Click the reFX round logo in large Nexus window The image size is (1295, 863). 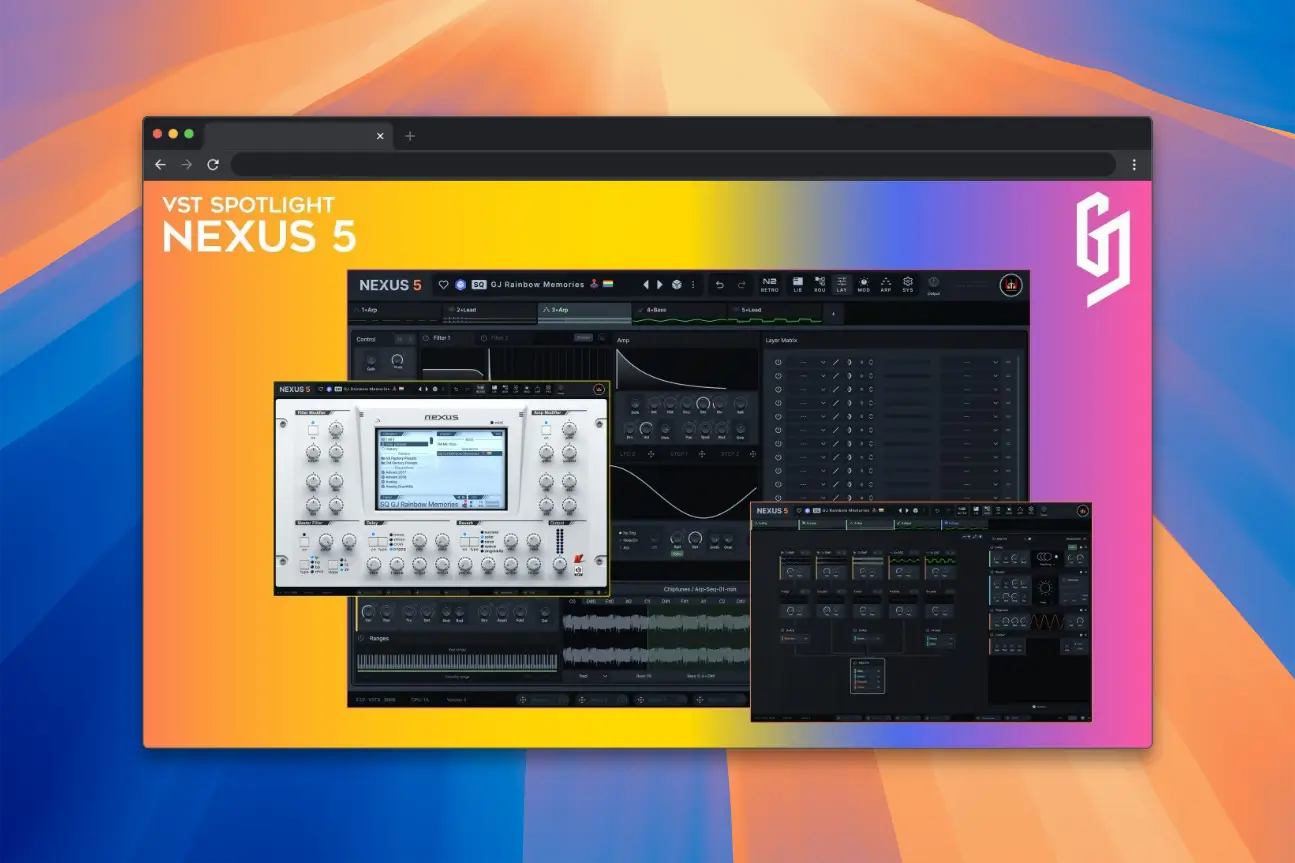[x=1011, y=285]
